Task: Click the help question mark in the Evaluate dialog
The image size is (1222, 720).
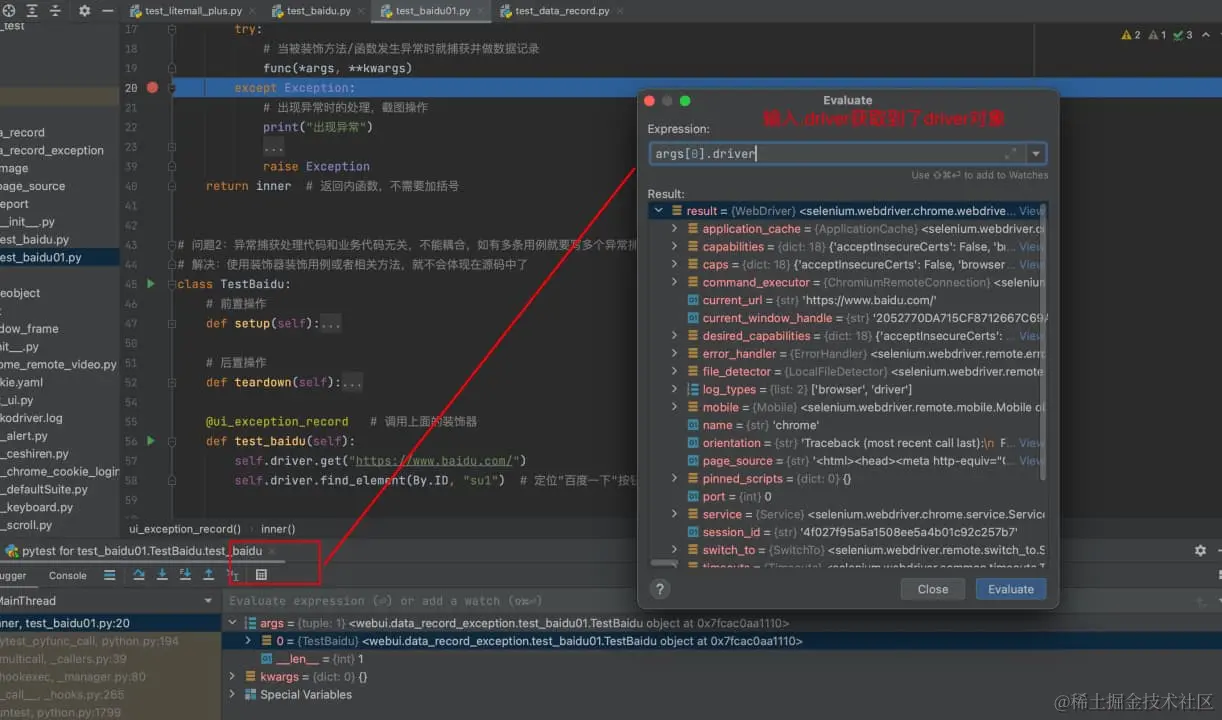Action: click(660, 589)
